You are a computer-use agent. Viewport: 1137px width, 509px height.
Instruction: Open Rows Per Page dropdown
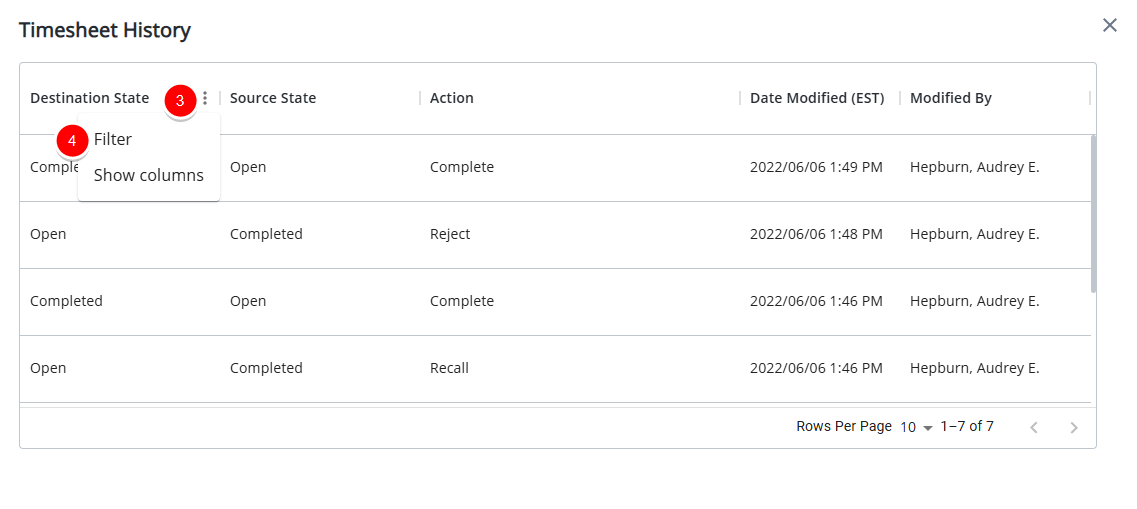pyautogui.click(x=916, y=427)
